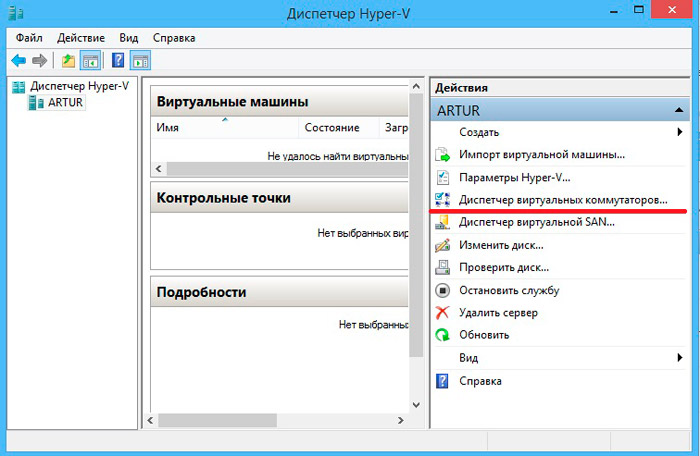This screenshot has width=700, height=456.
Task: Click the Остановить службу stop icon
Action: pyautogui.click(x=442, y=290)
